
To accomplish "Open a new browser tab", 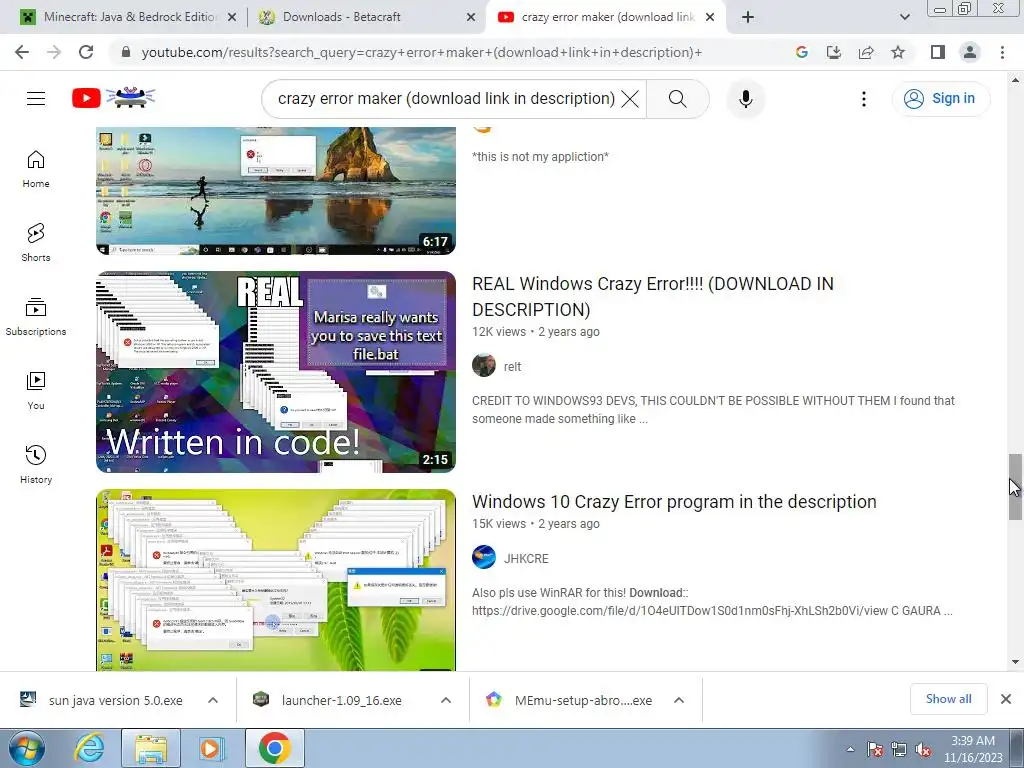I will (748, 18).
